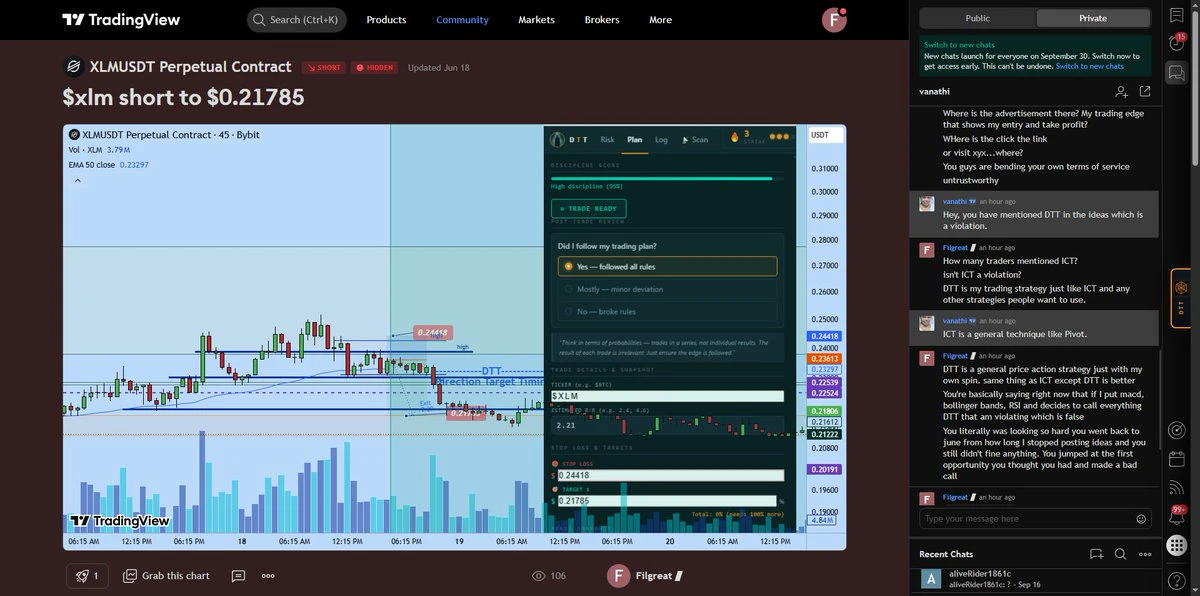
Task: Click vanathi's username in the chat message
Action: 954,201
